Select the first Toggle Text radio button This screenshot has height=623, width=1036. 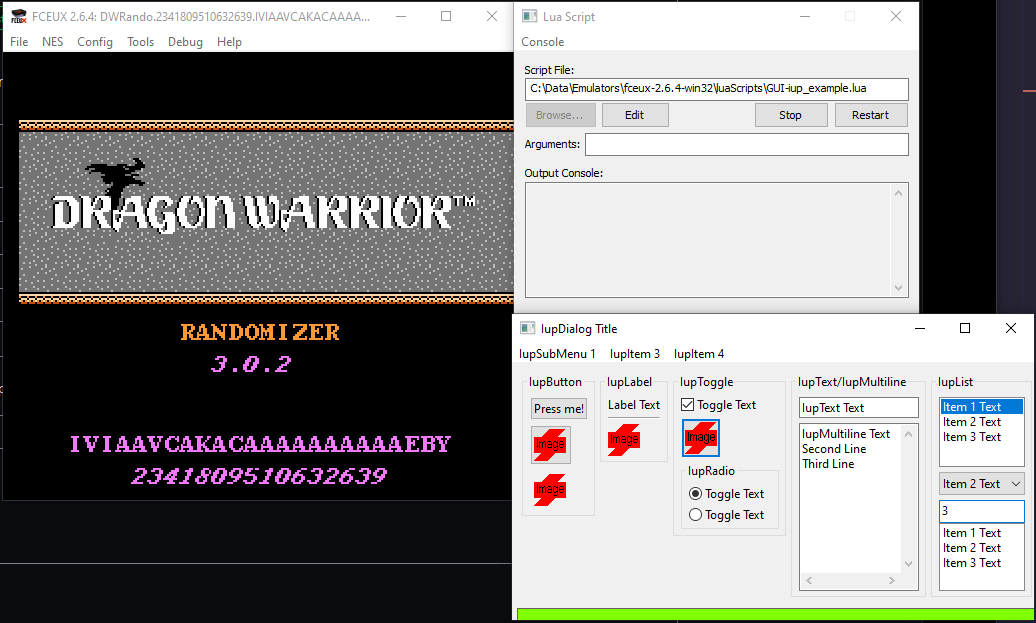(x=695, y=494)
